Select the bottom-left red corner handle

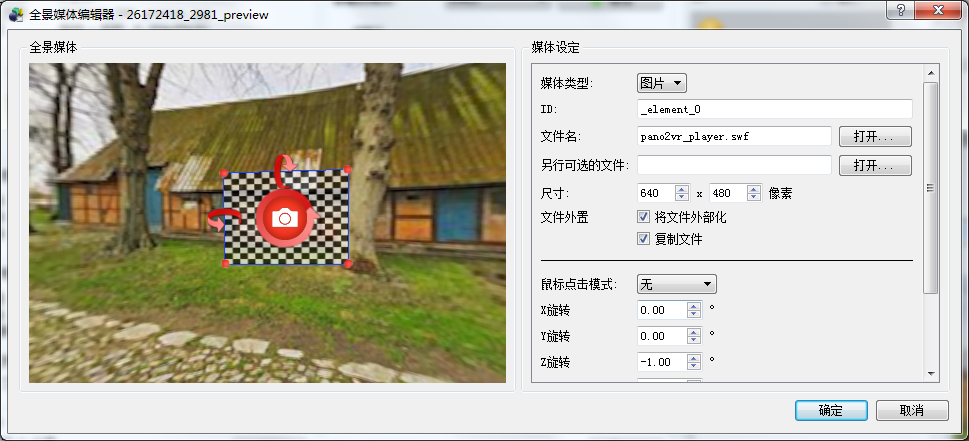(x=226, y=264)
